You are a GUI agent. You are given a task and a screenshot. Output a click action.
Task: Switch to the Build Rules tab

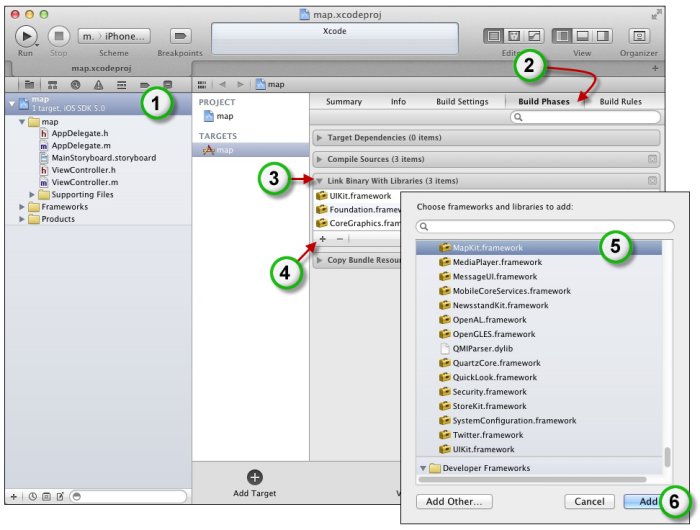click(x=621, y=101)
